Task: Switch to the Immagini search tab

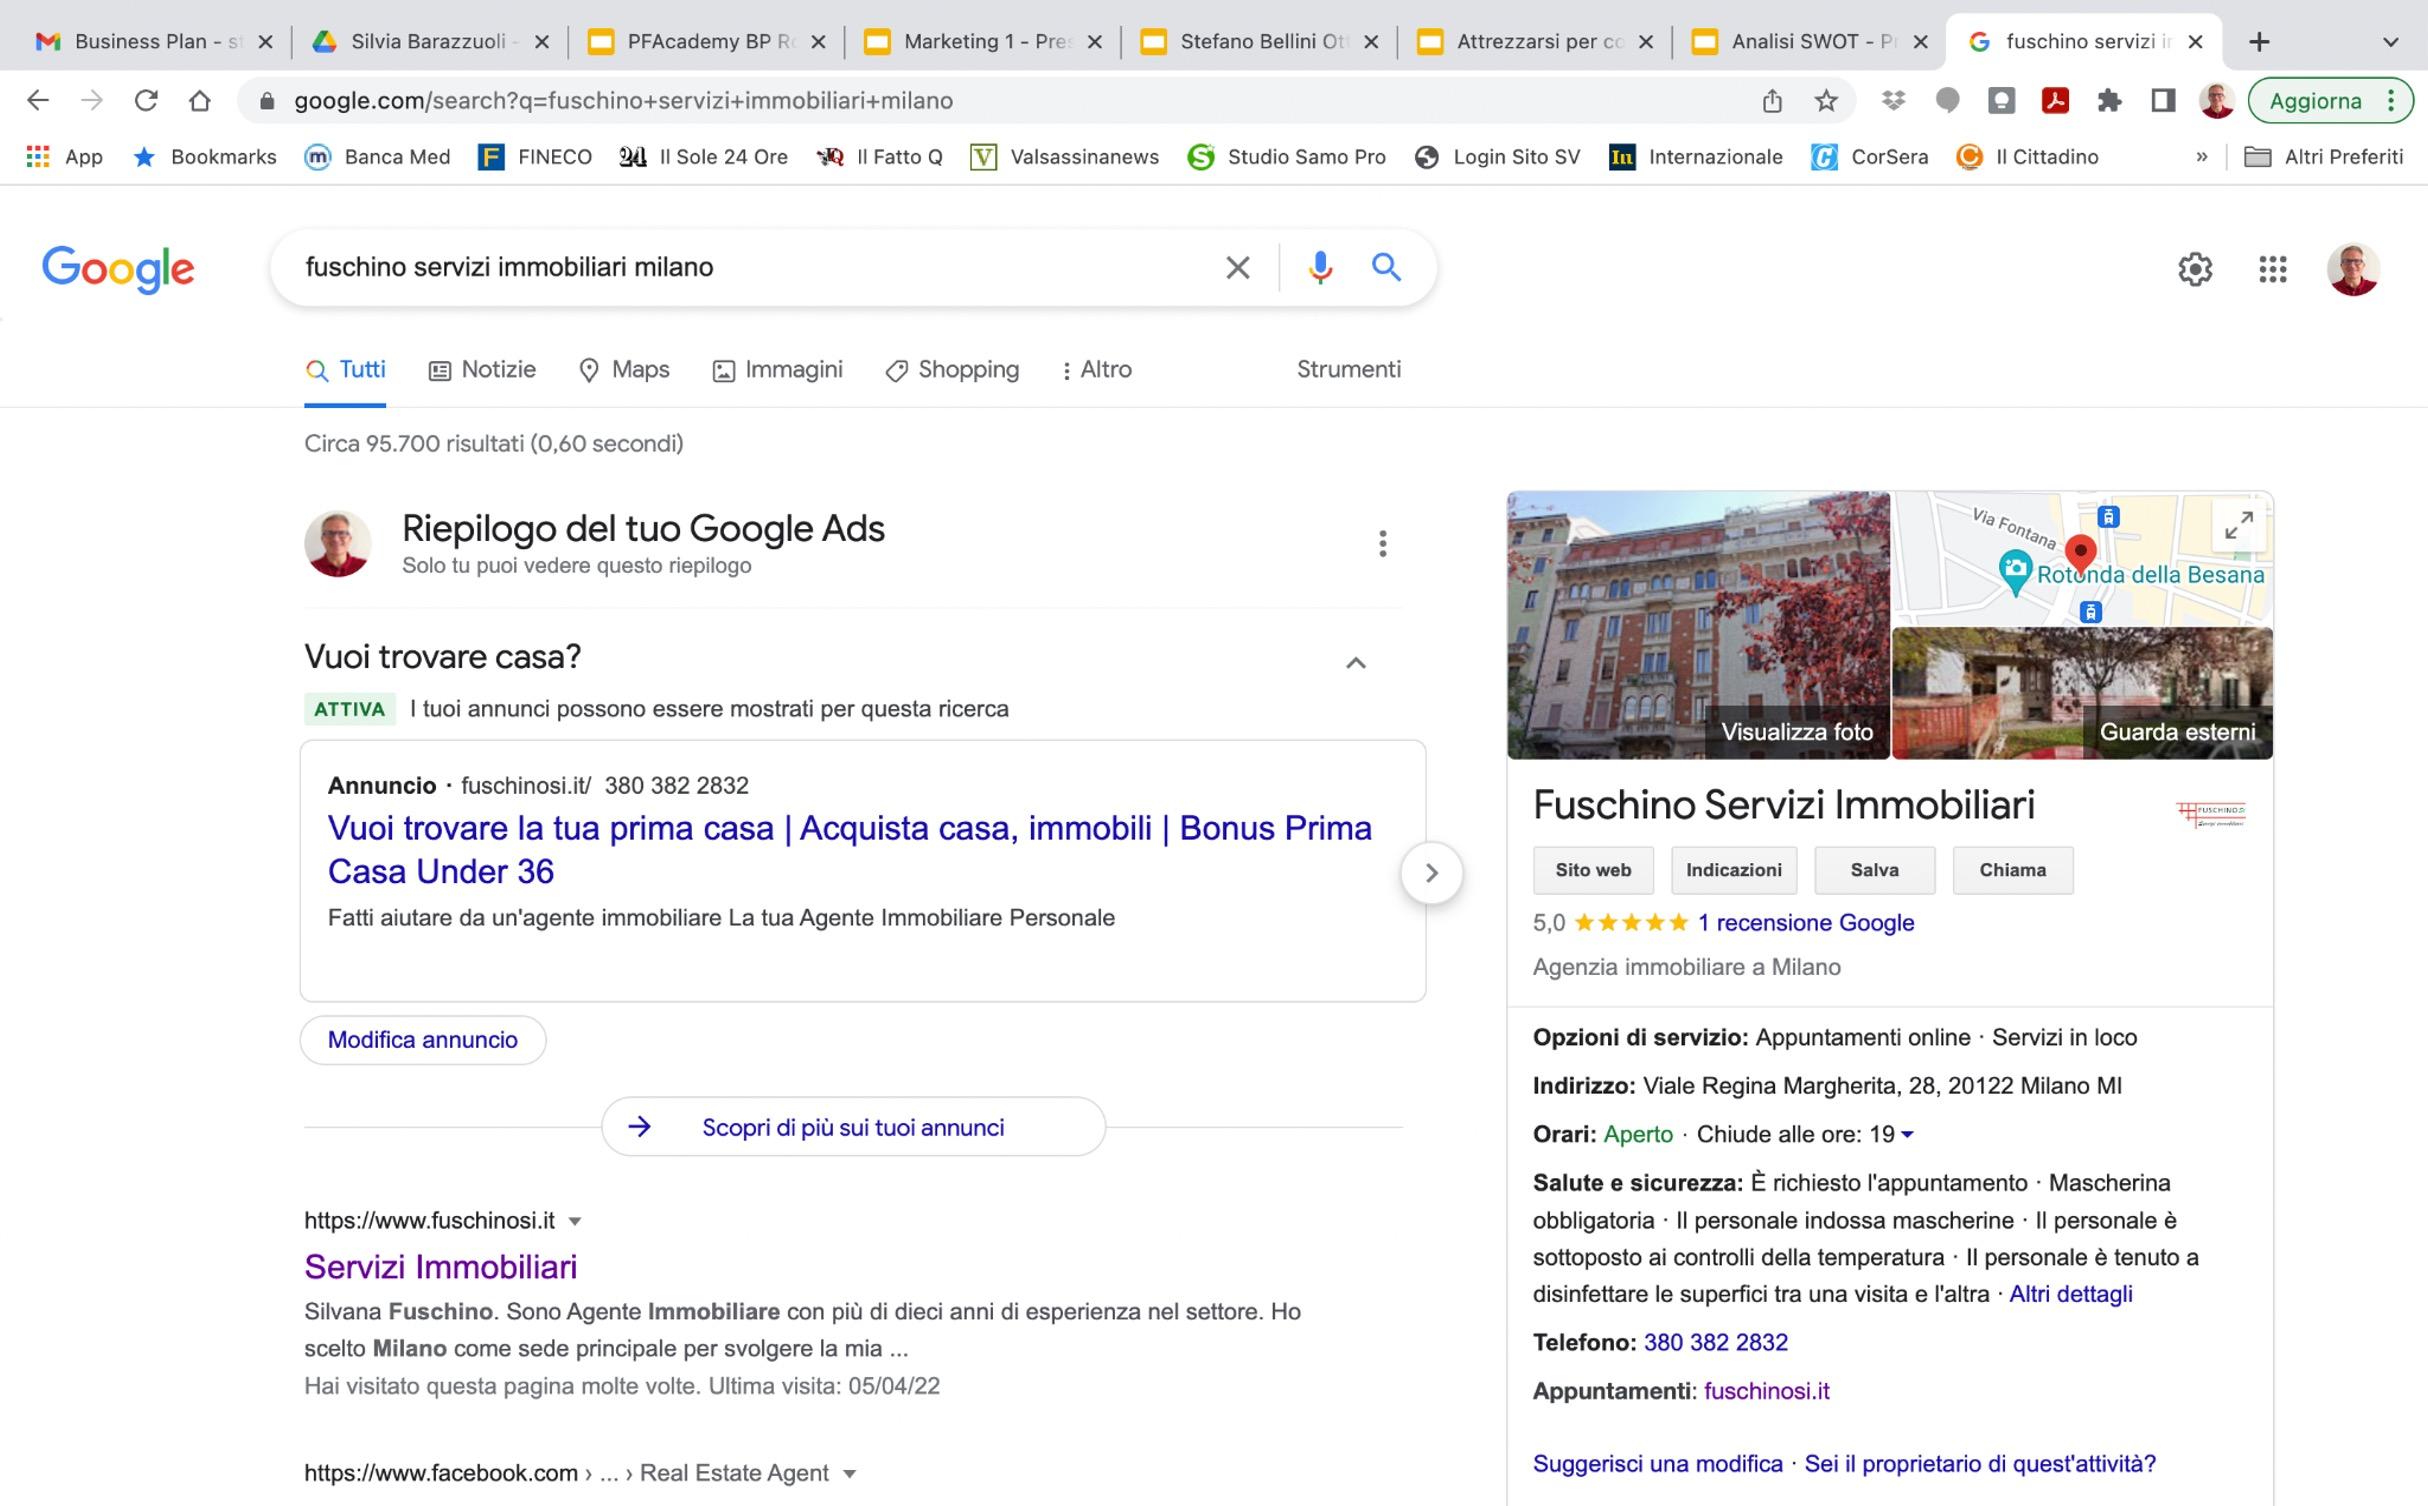Action: 778,370
